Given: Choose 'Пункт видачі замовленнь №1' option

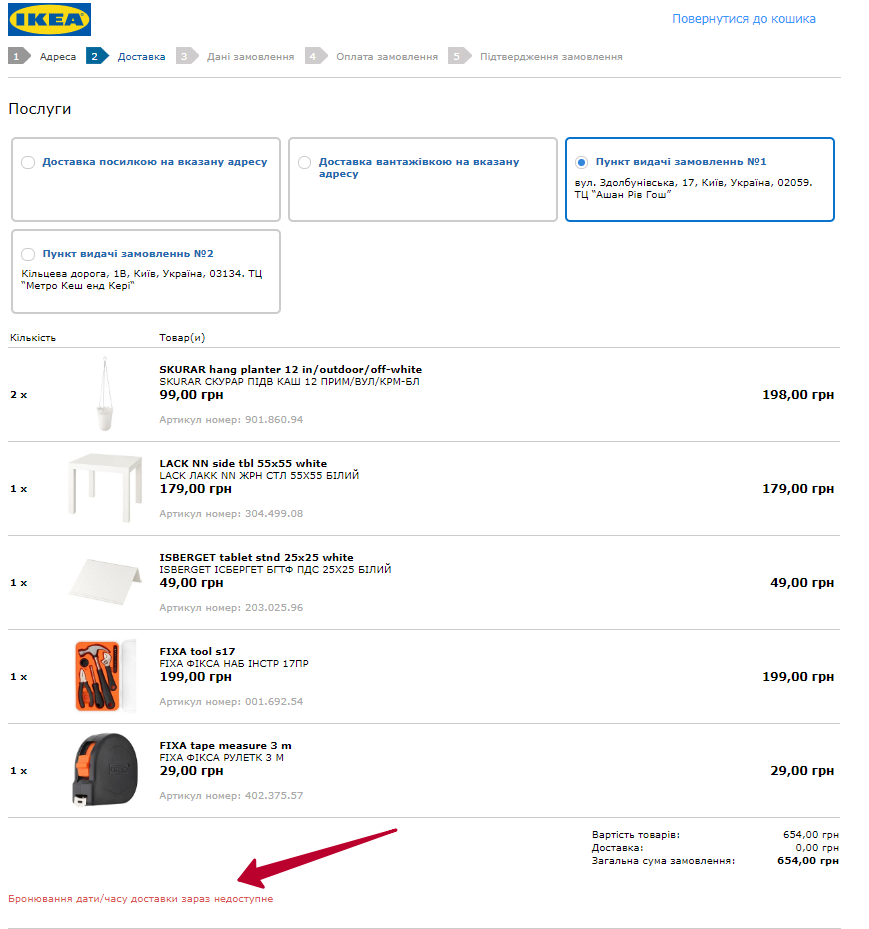Looking at the screenshot, I should [x=582, y=162].
